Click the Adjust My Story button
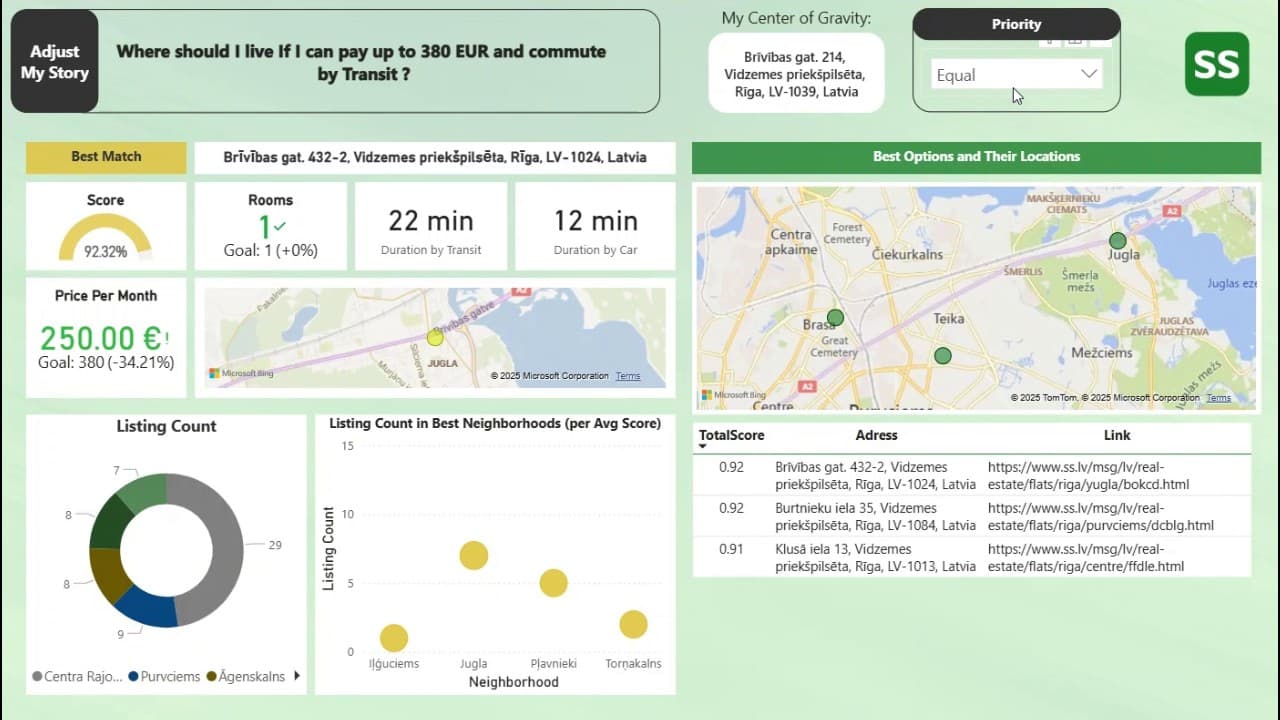 [x=54, y=62]
